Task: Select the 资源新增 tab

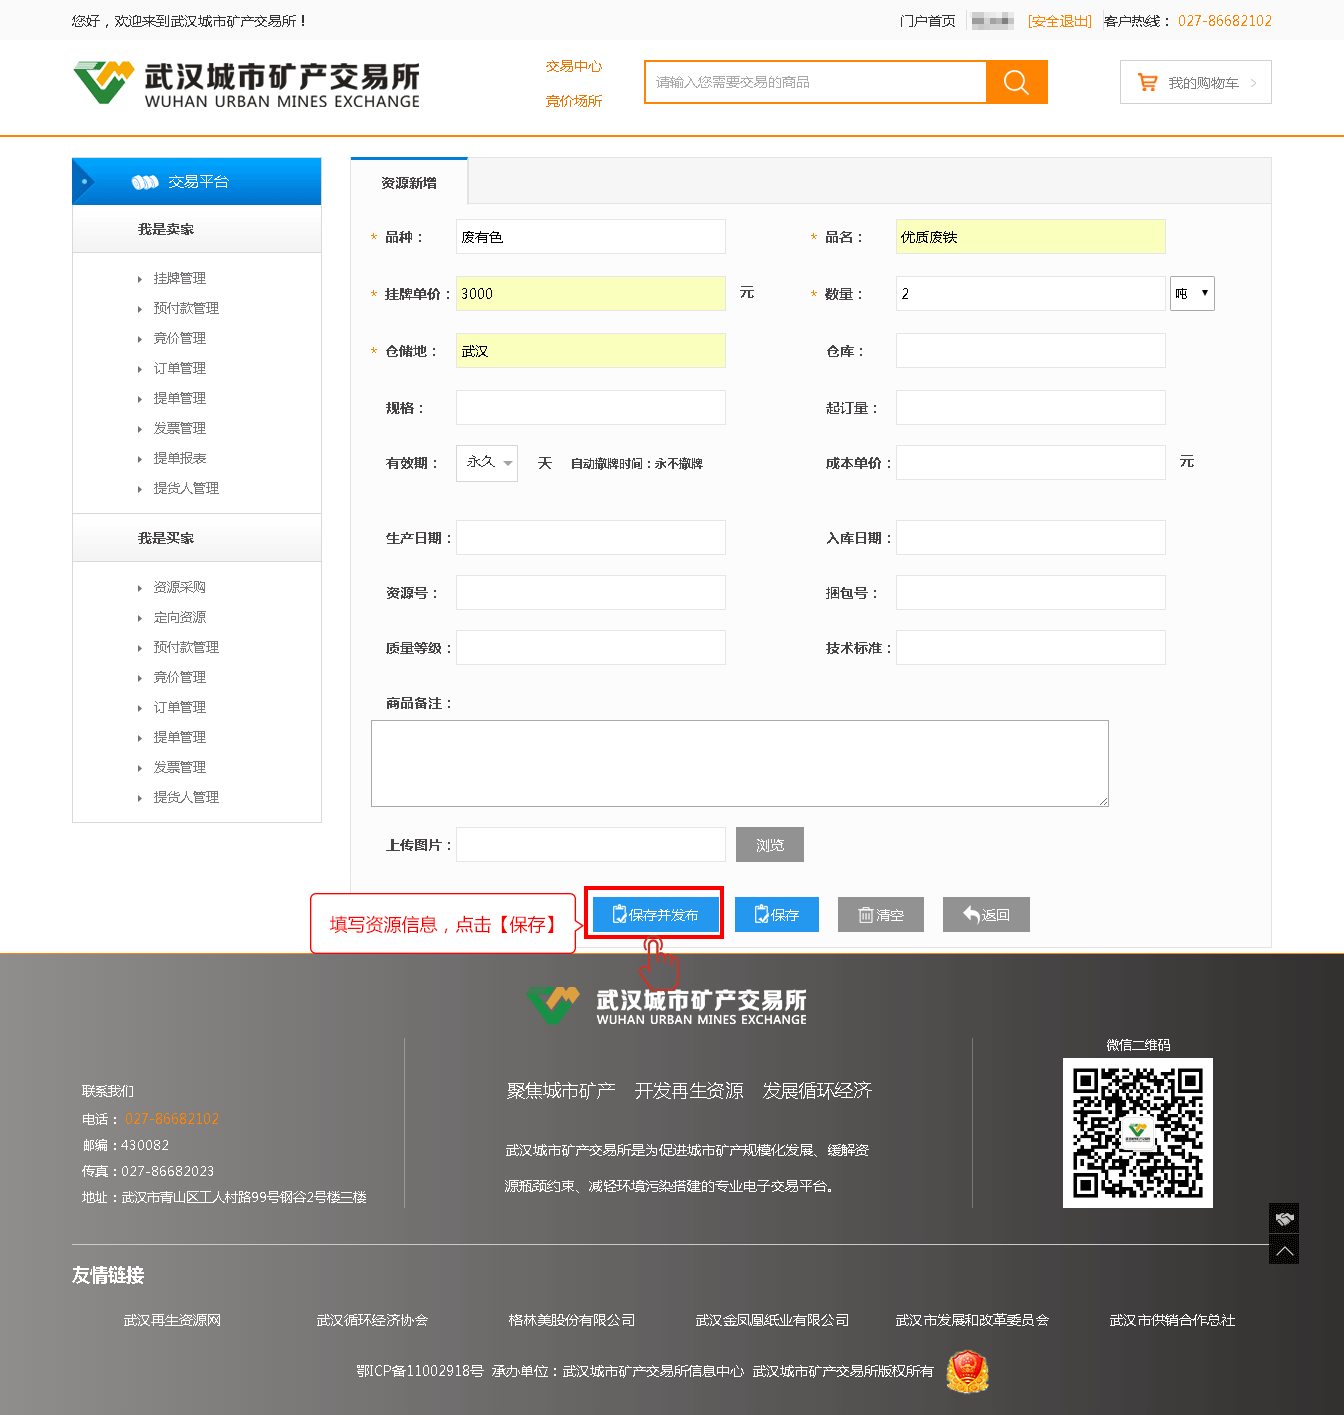Action: (x=409, y=183)
